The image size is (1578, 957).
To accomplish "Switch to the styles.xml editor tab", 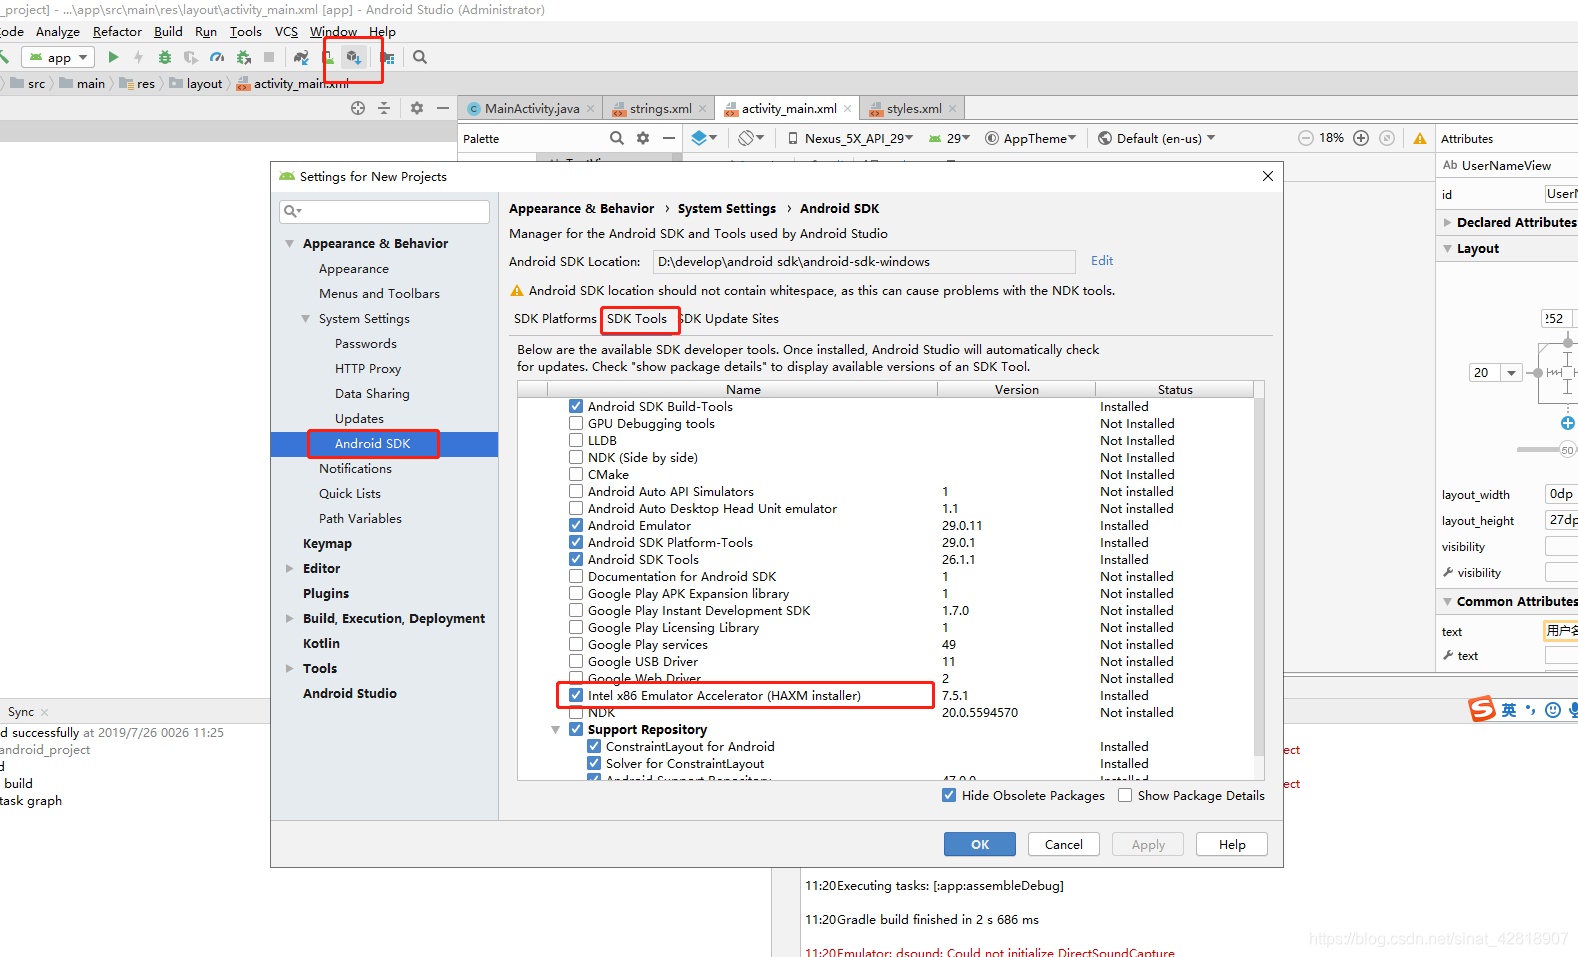I will pyautogui.click(x=914, y=108).
